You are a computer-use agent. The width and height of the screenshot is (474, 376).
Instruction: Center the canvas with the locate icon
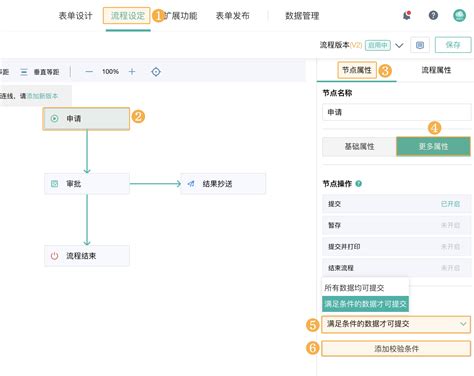click(x=156, y=72)
